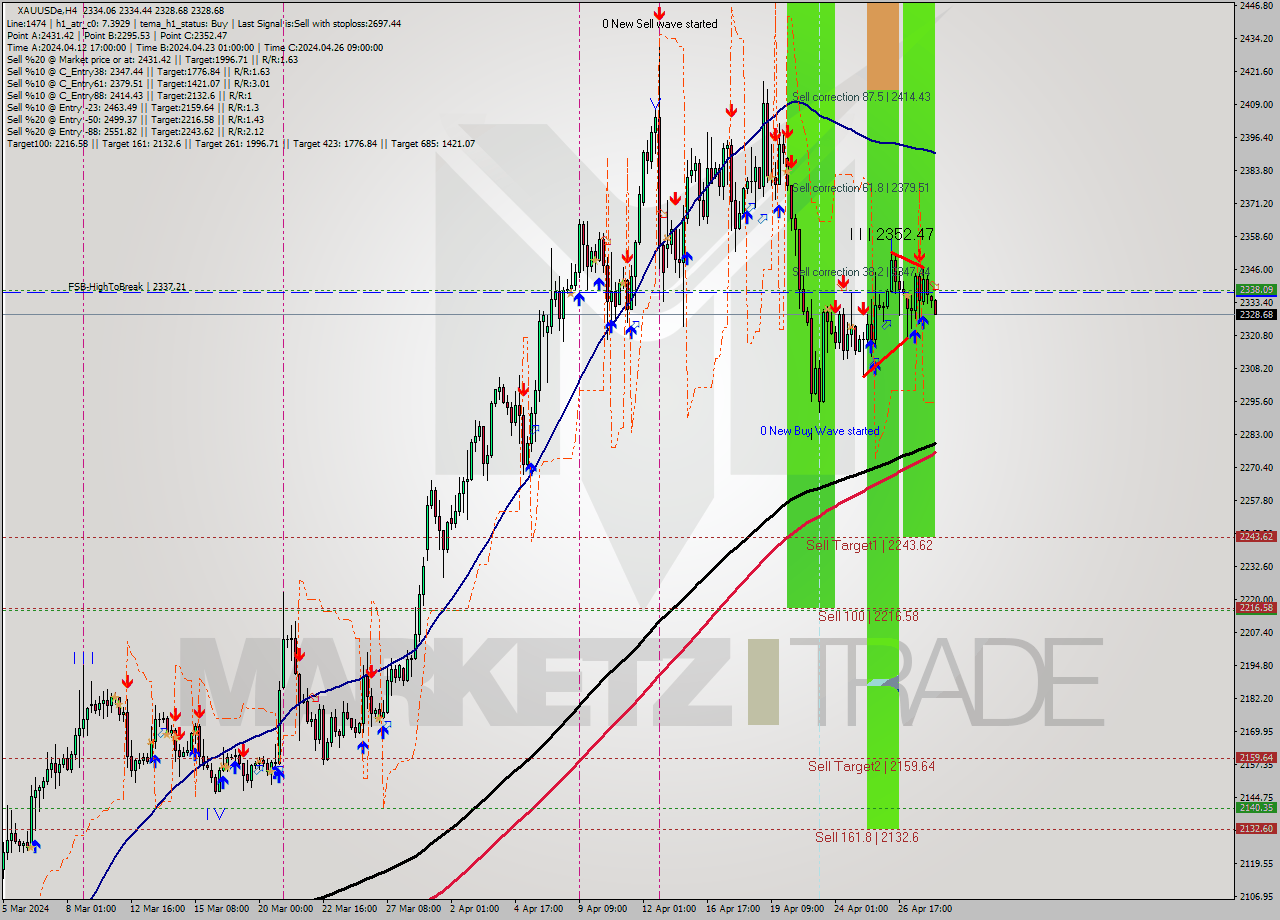Click the blue 'I I' wave label

tap(83, 658)
